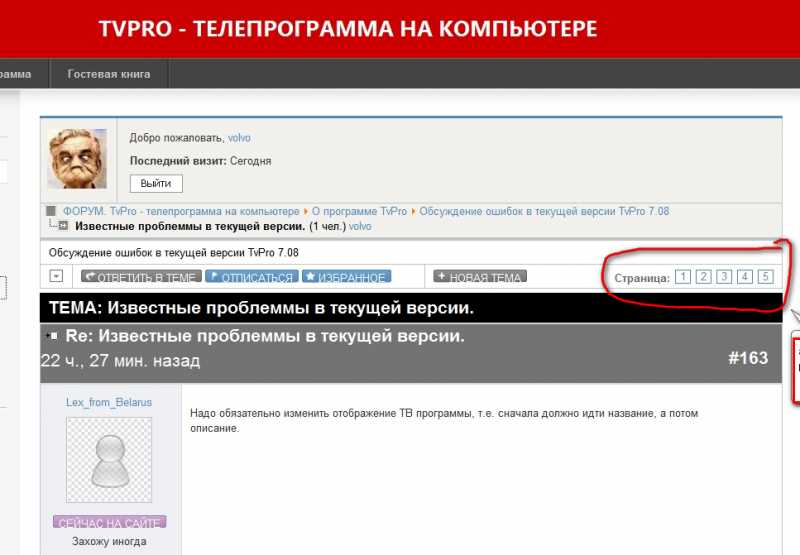The image size is (800, 555).
Task: Click Обсуждение ошибок в текущей версии TvPro 7.08 description
Action: (x=173, y=253)
